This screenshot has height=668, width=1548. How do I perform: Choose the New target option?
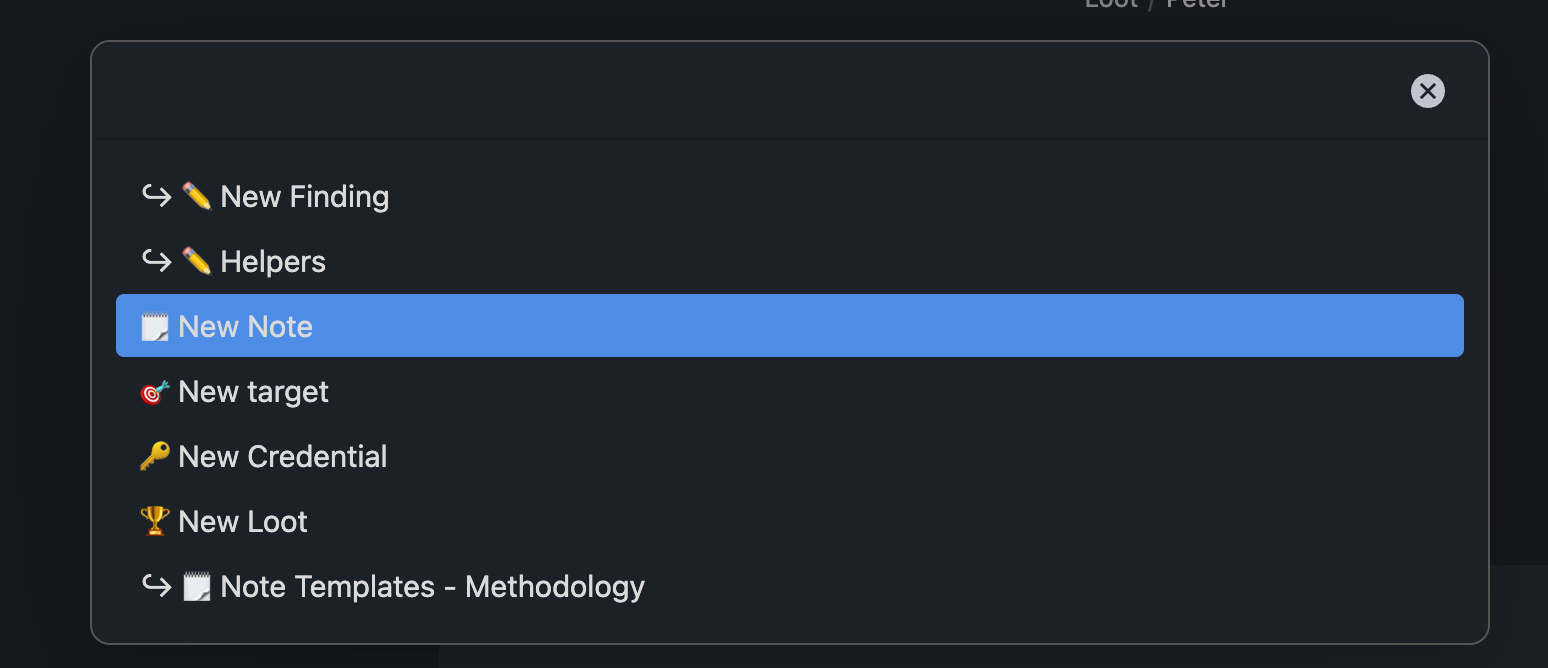[x=253, y=392]
